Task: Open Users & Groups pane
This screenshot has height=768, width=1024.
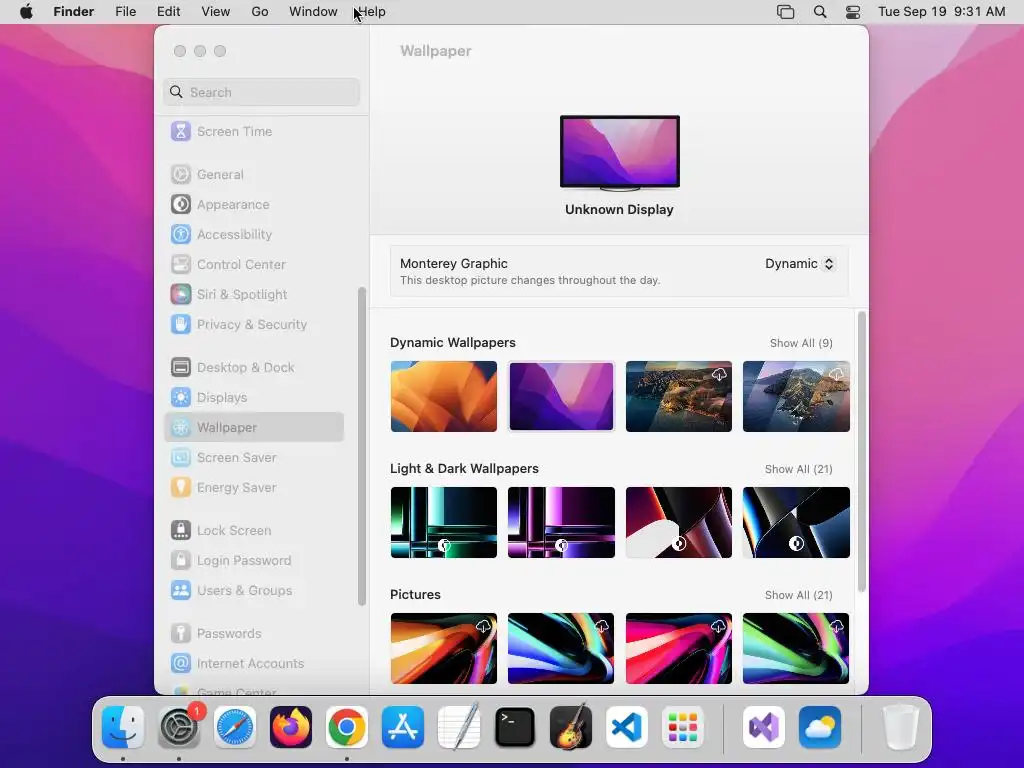Action: (x=254, y=590)
